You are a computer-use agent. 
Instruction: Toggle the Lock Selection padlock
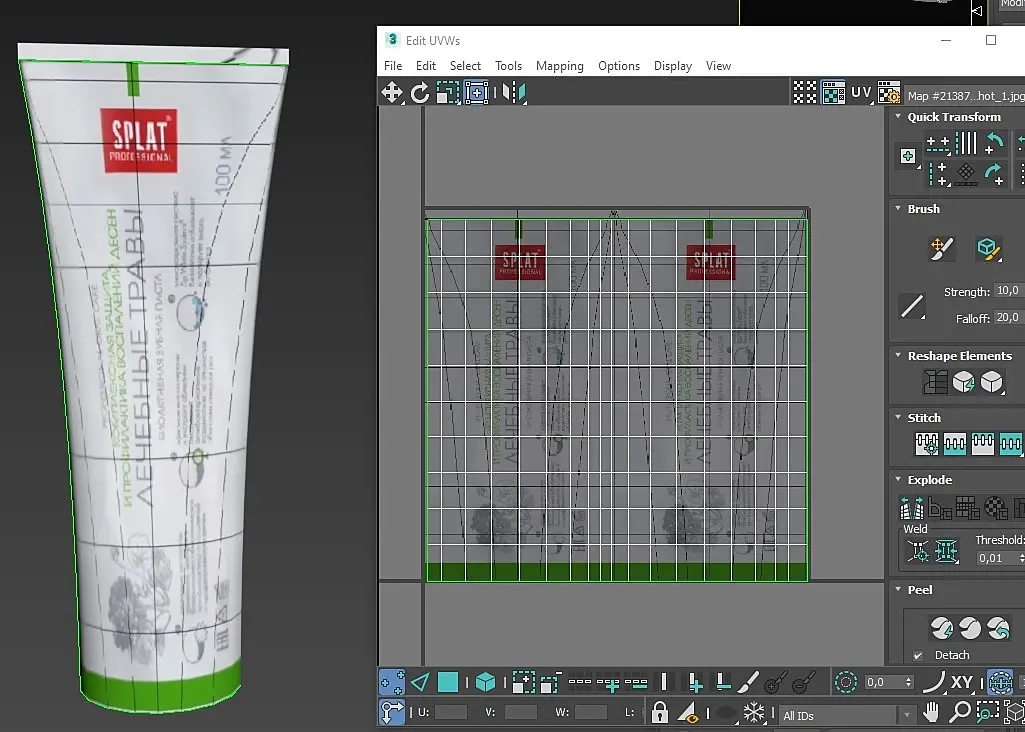point(660,712)
